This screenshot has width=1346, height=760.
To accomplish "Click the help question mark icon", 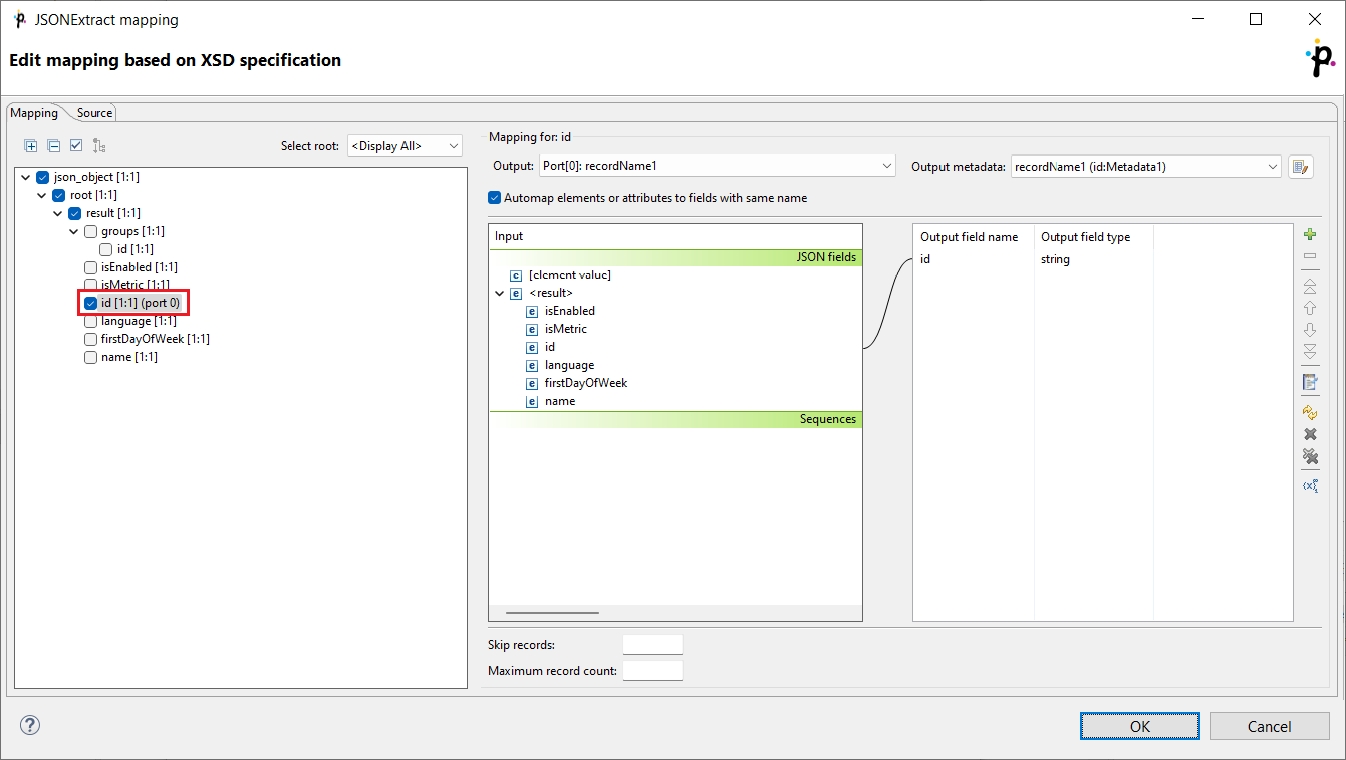I will (x=29, y=726).
